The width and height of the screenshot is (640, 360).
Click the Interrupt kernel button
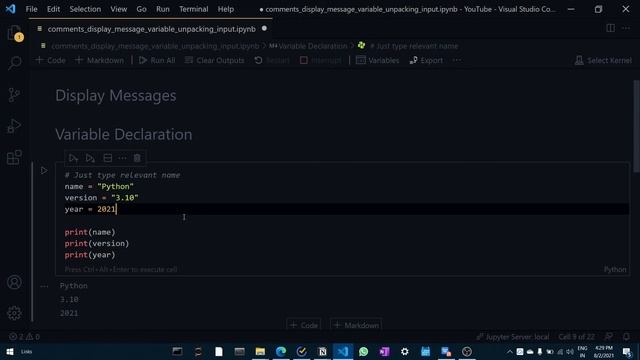pyautogui.click(x=320, y=60)
